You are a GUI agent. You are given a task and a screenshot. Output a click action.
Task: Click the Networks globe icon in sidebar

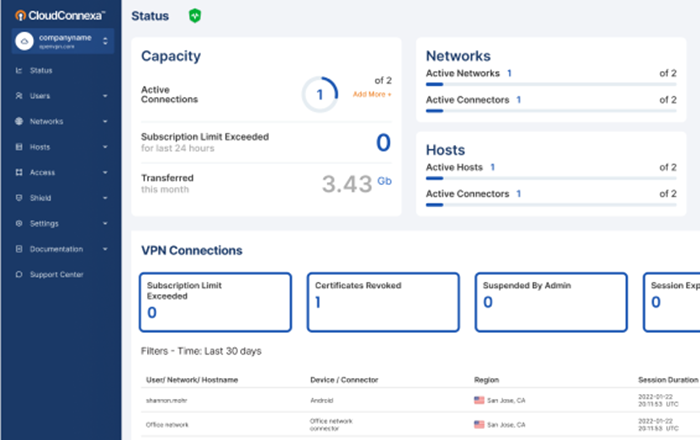coord(19,121)
